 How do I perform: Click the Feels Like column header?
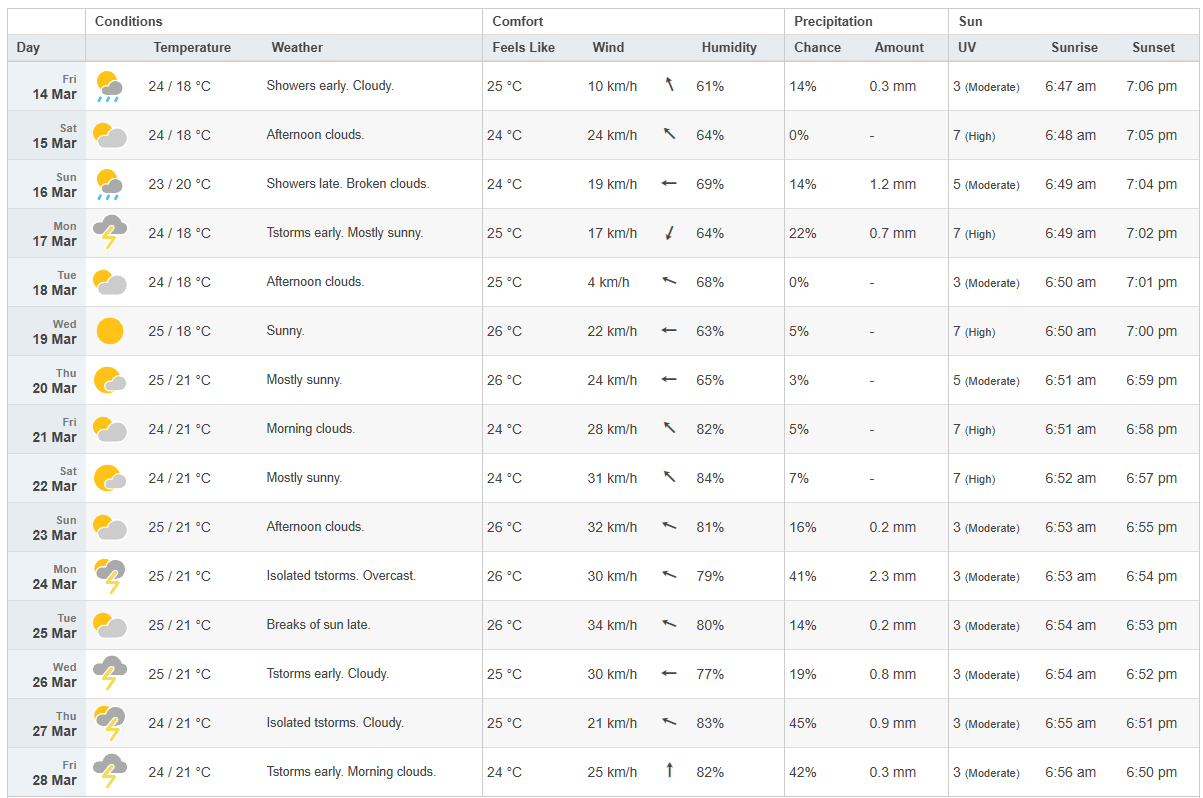click(523, 48)
